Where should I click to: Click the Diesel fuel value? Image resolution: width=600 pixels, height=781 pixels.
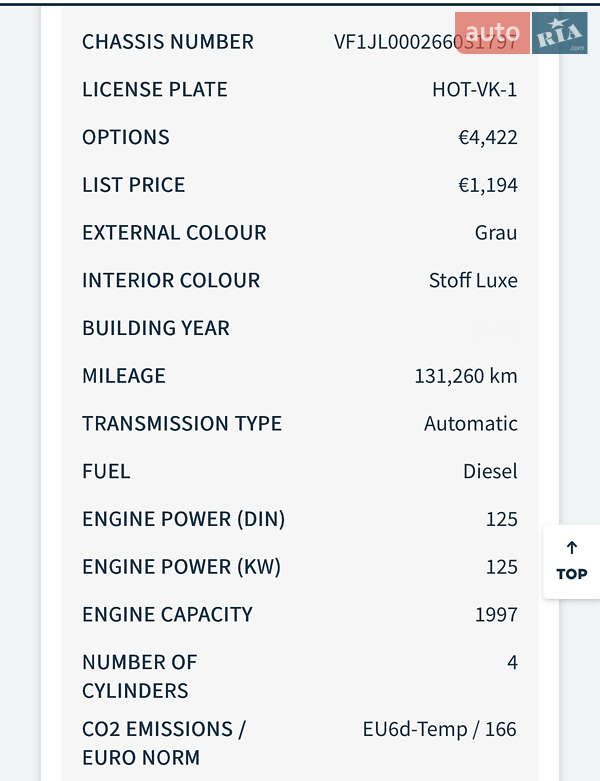[490, 471]
